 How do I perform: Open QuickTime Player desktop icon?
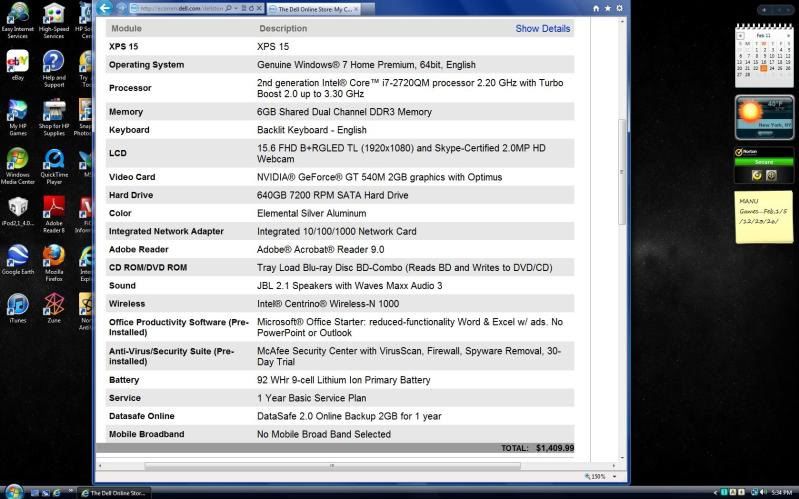54,166
